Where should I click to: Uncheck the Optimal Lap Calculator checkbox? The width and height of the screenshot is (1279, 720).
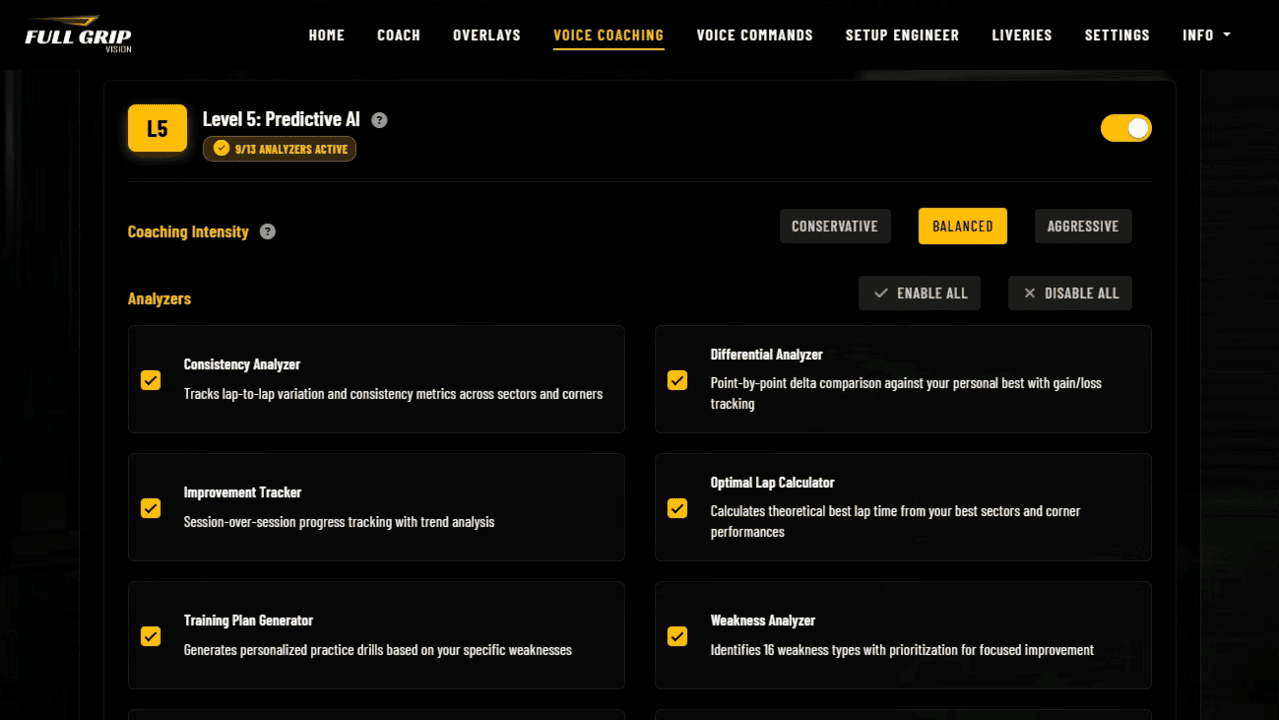coord(677,508)
